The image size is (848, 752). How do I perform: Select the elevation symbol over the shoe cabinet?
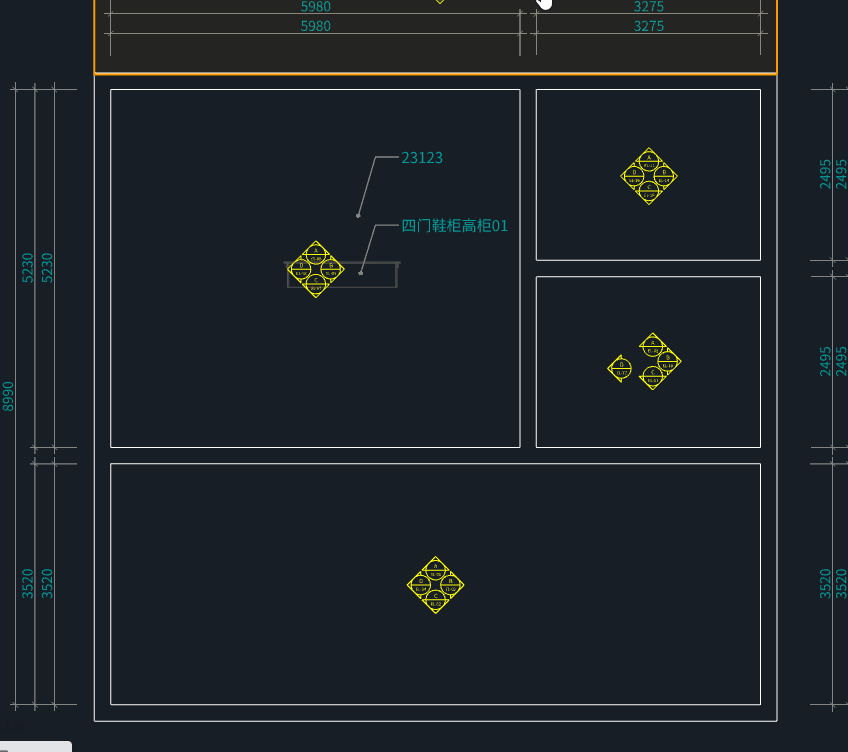pos(315,269)
